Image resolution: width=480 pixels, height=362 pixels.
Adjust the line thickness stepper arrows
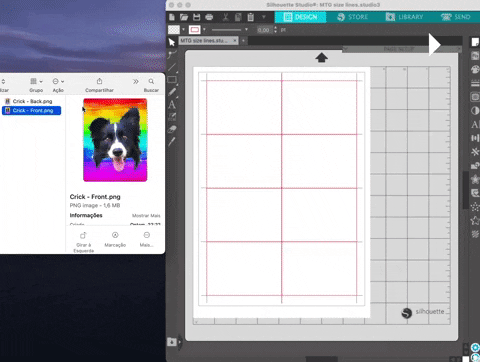(275, 30)
